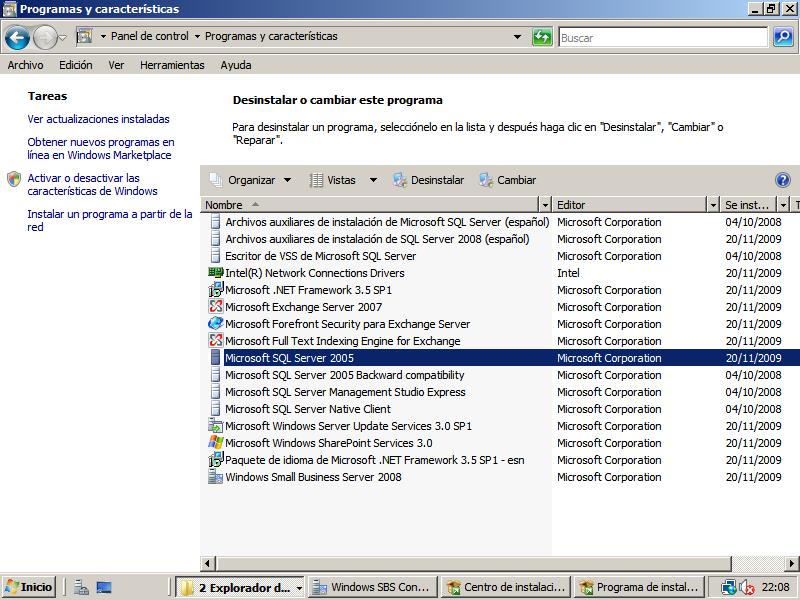Switch to Centro de instalación taskbar button
The height and width of the screenshot is (600, 800).
[505, 587]
